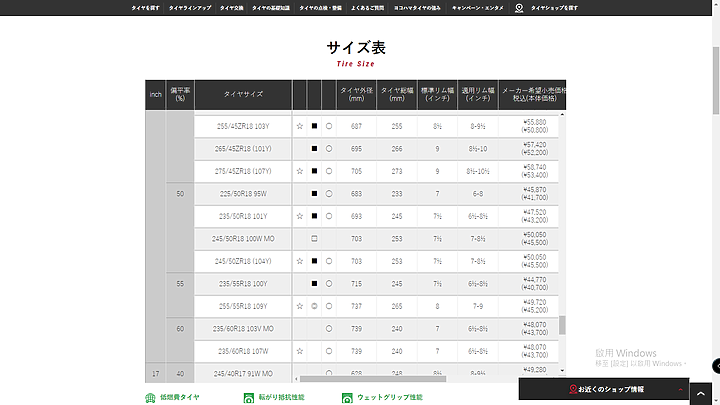This screenshot has height=405, width=720.
Task: Click the ウェットグリップ性能 legend label
Action: (x=390, y=397)
